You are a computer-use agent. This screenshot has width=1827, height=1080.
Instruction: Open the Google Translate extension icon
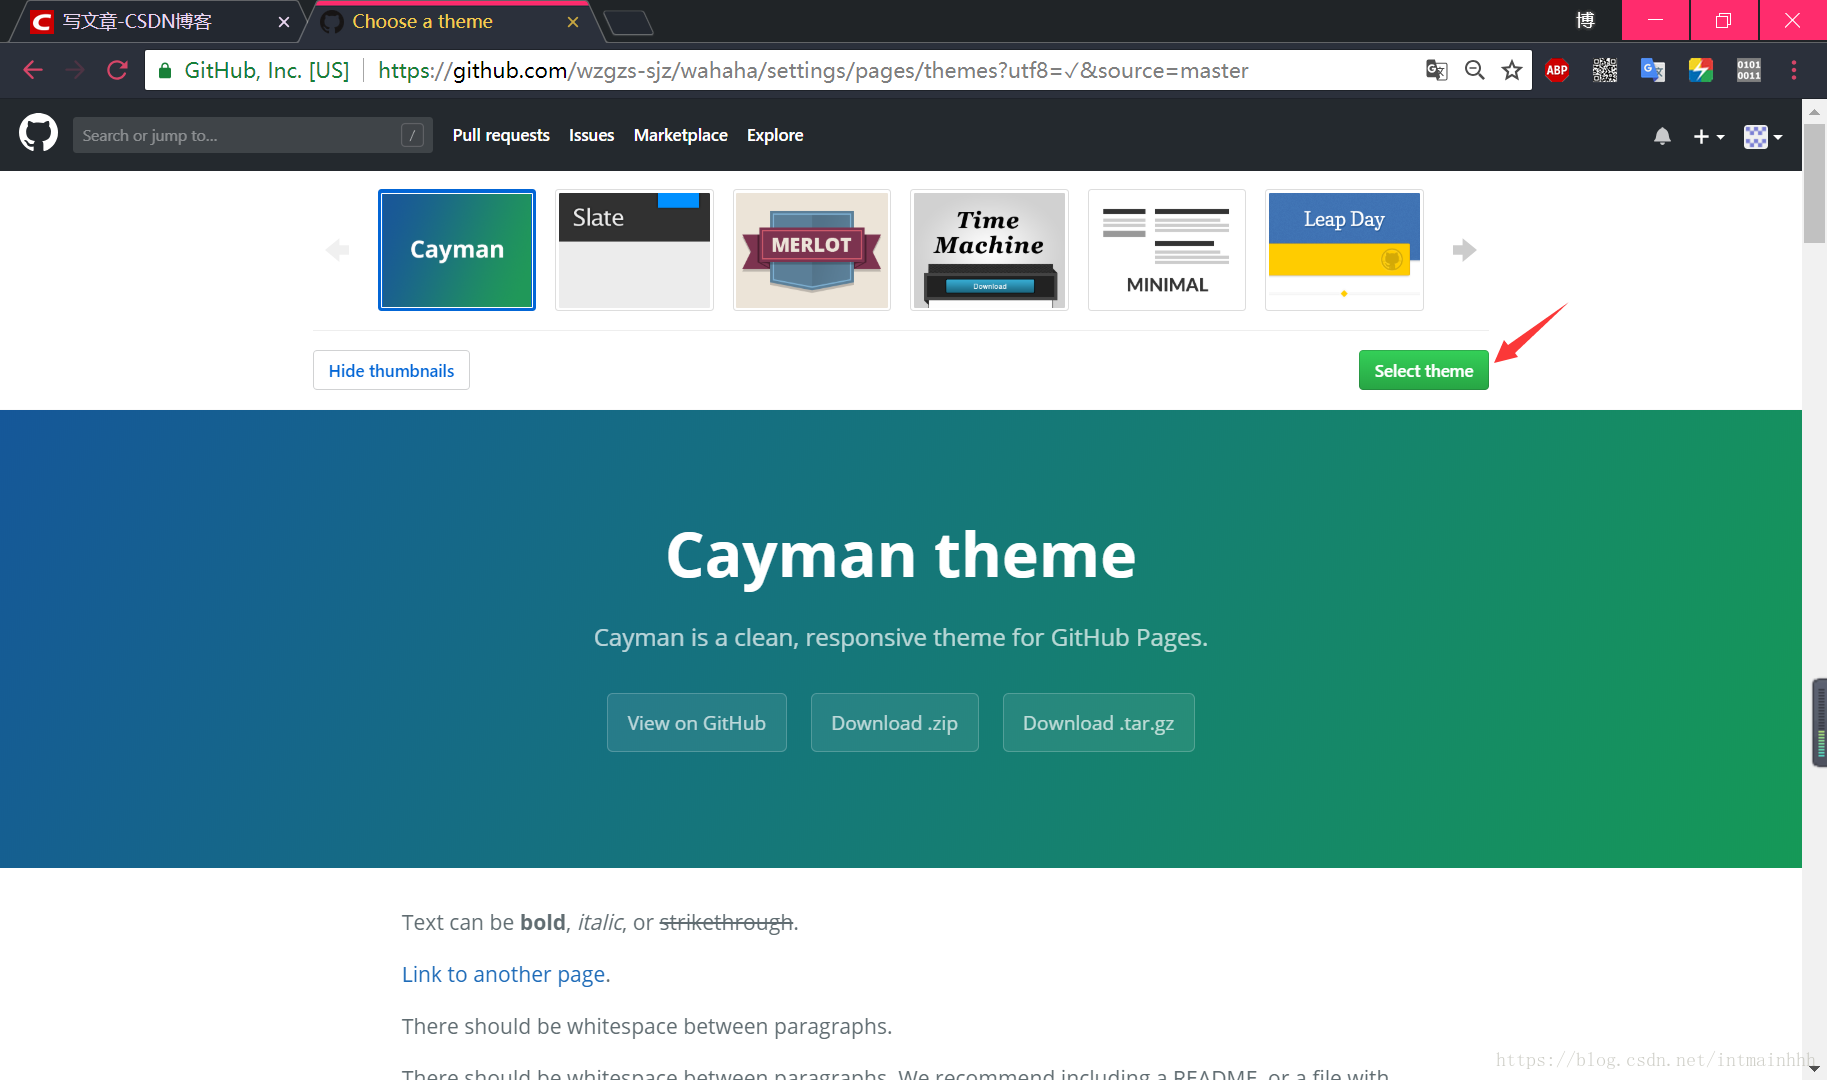pos(1653,70)
